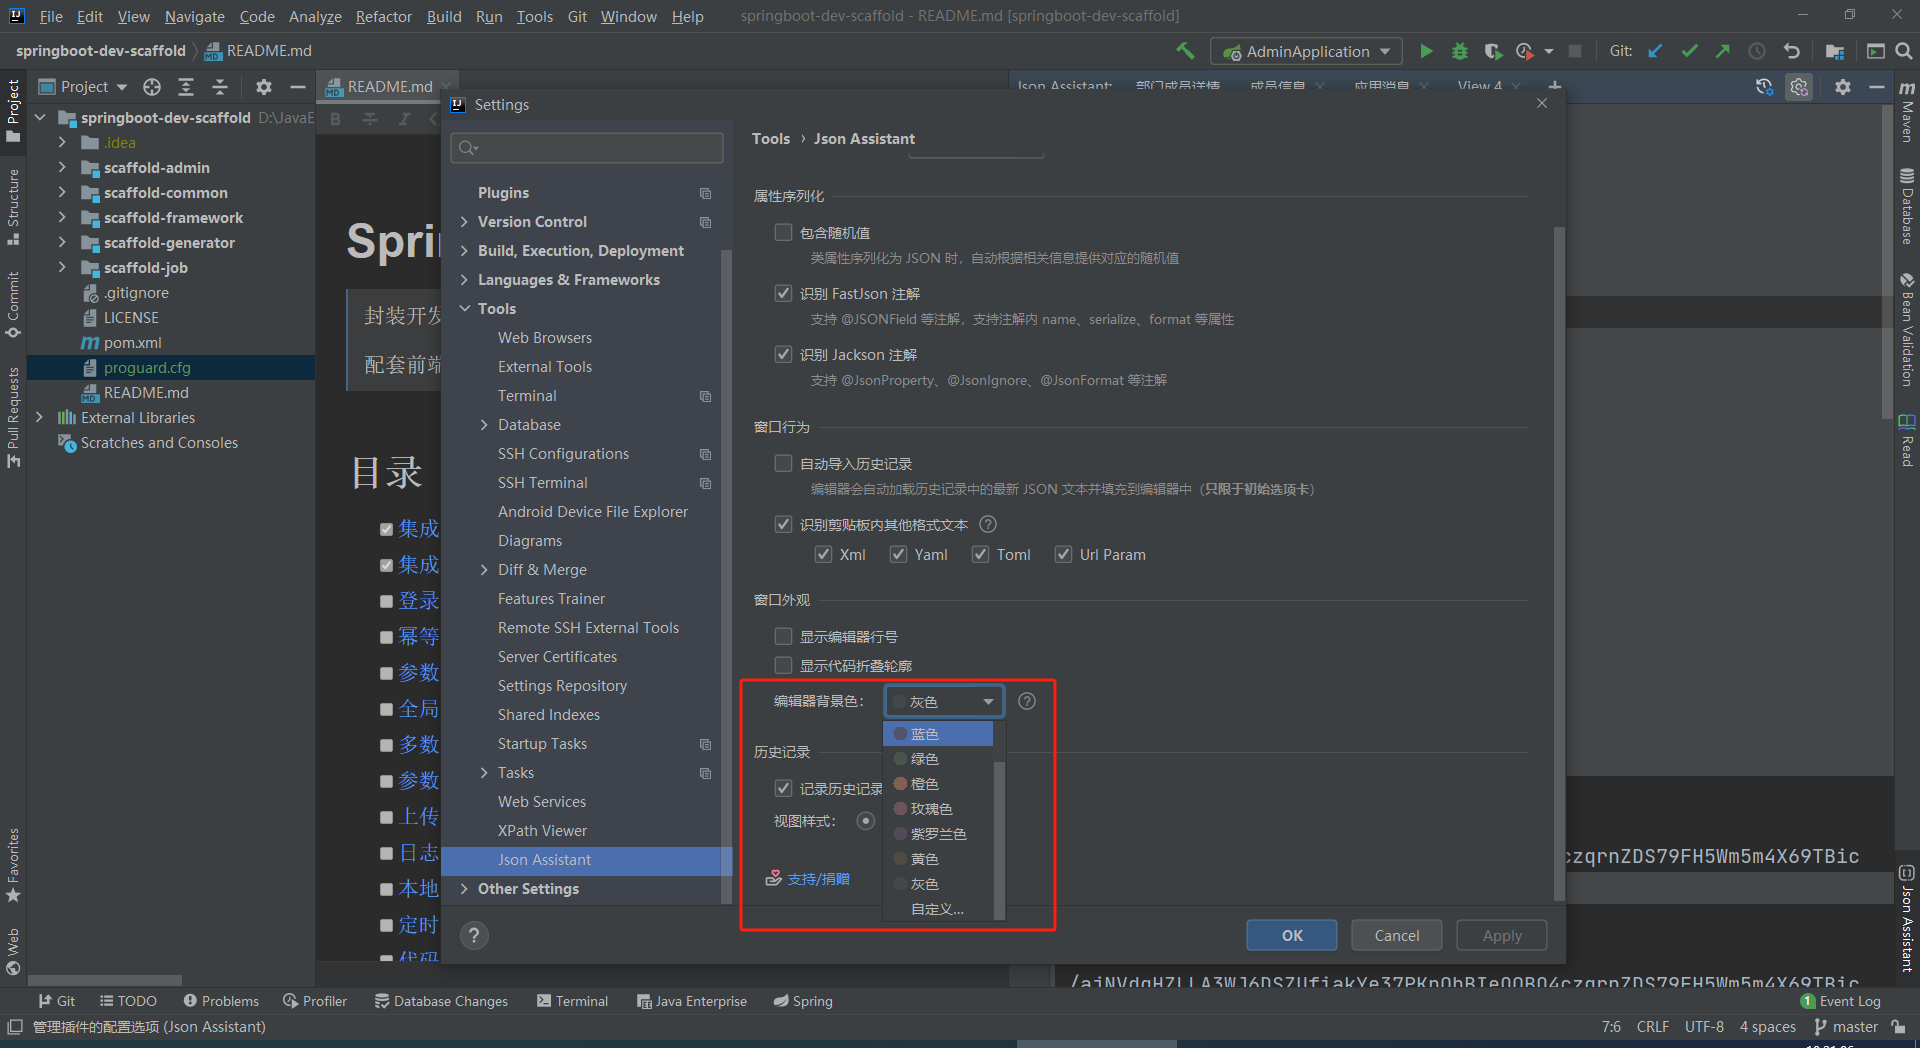The height and width of the screenshot is (1048, 1920).
Task: Open the Database panel on the right sidebar
Action: [1906, 205]
